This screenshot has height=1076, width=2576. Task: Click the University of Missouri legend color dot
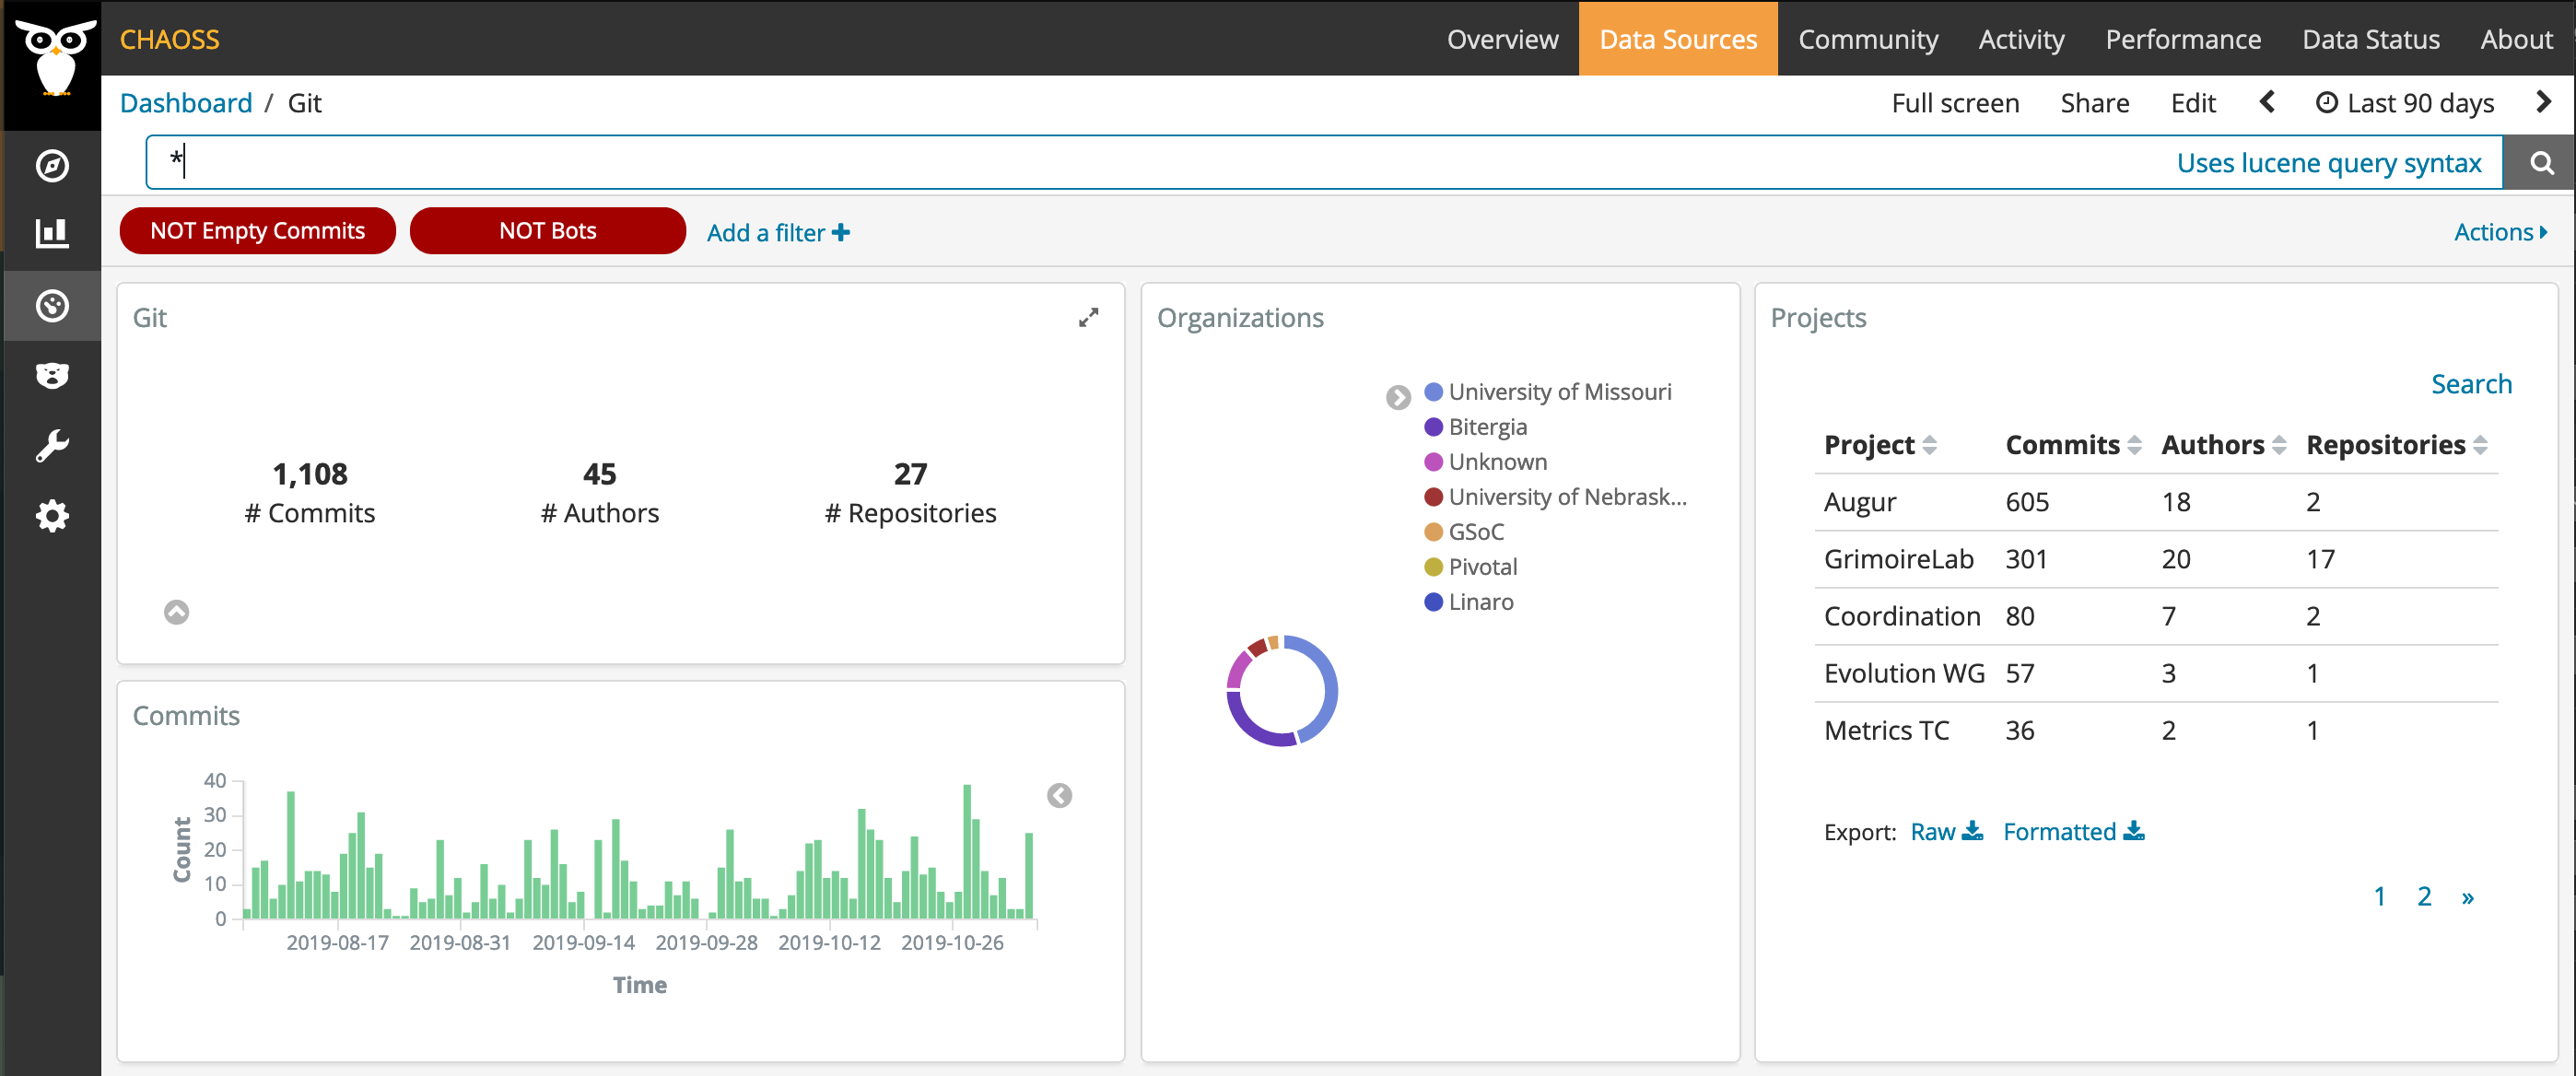coord(1433,392)
